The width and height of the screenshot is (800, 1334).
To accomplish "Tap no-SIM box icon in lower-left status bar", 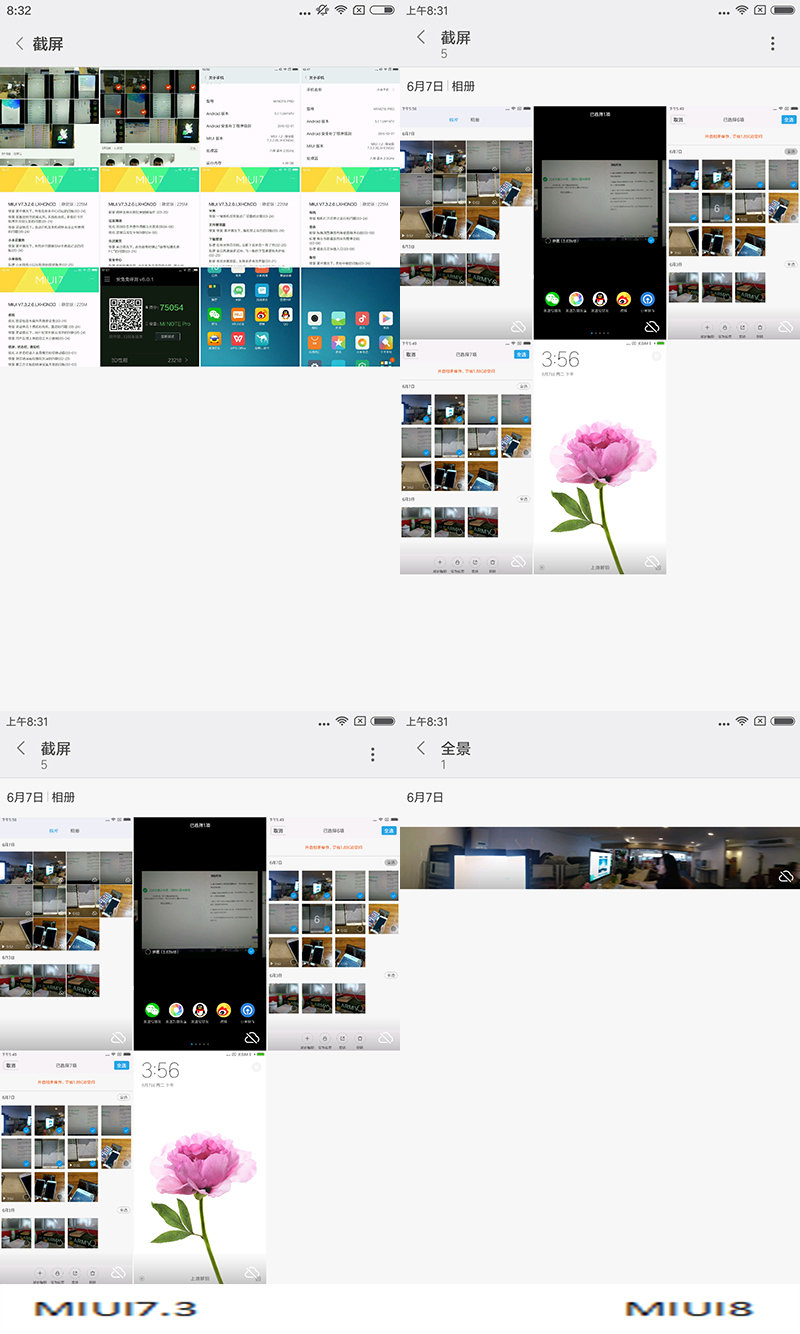I will 359,721.
